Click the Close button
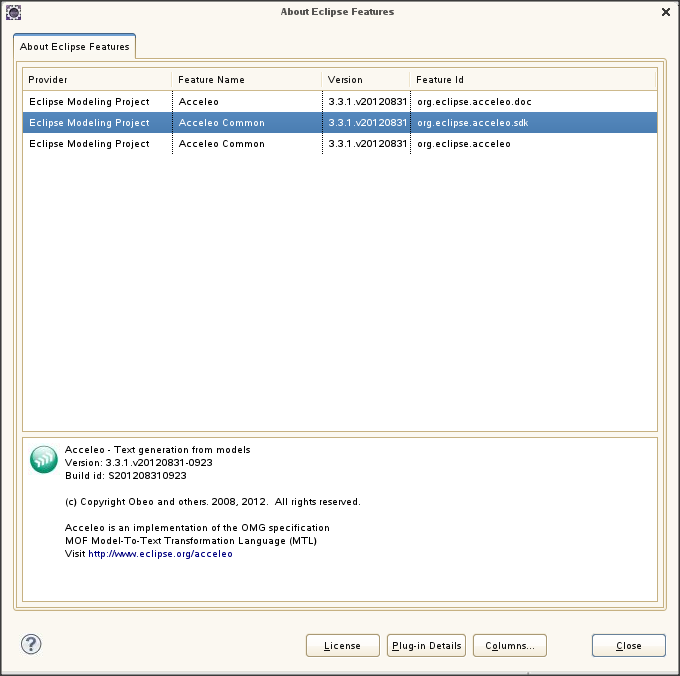The width and height of the screenshot is (680, 676). point(629,646)
